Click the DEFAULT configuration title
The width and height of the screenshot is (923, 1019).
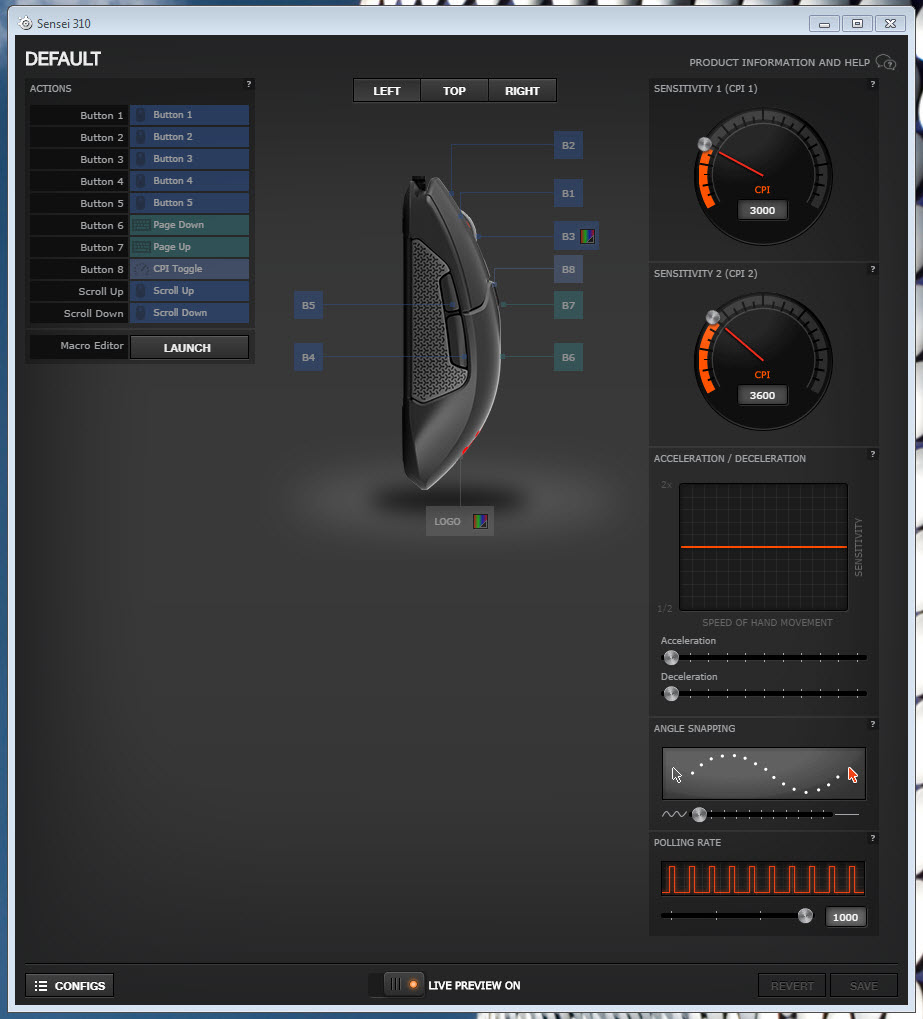tap(63, 59)
